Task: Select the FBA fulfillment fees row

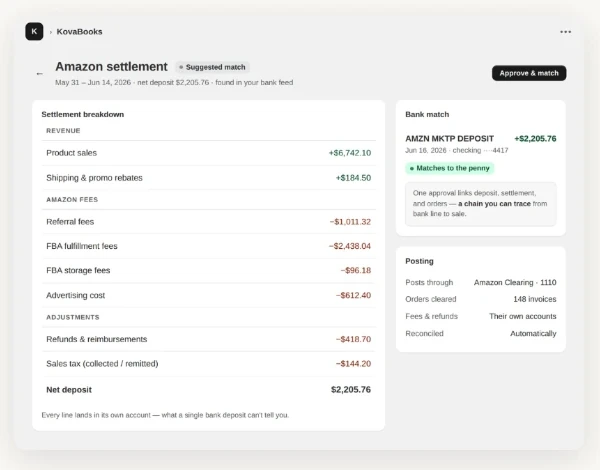Action: click(x=209, y=246)
